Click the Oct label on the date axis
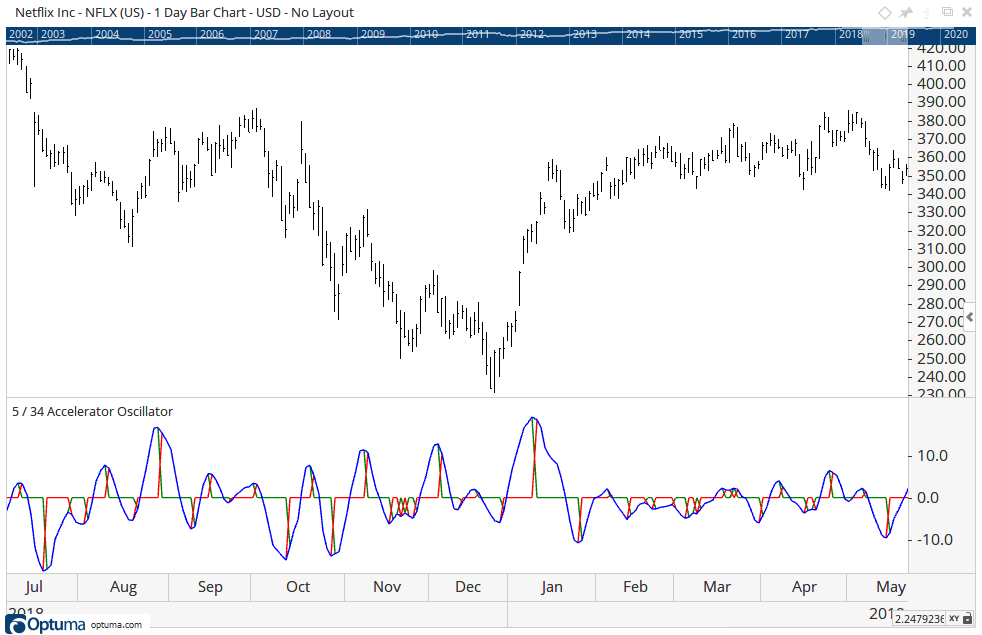This screenshot has height=635, width=982. click(x=298, y=587)
